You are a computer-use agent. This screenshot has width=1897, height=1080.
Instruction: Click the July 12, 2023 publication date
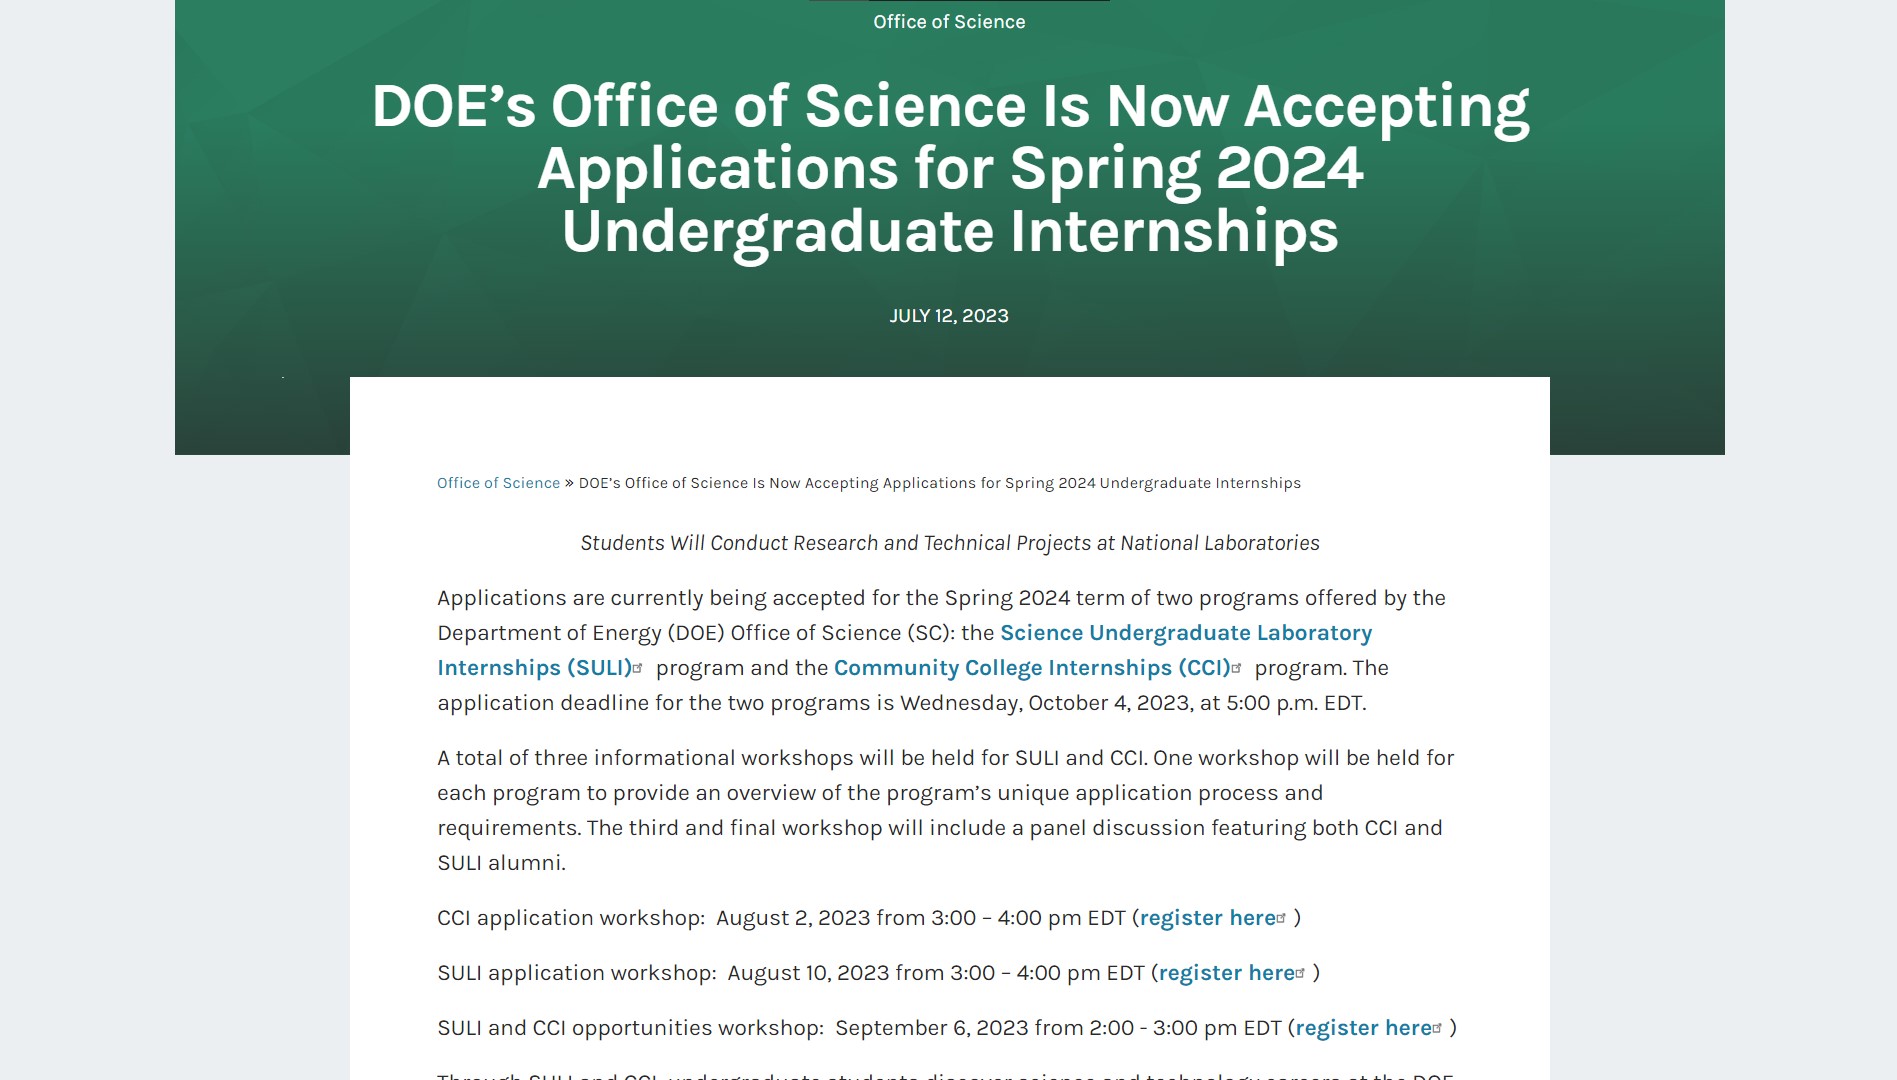(x=949, y=316)
